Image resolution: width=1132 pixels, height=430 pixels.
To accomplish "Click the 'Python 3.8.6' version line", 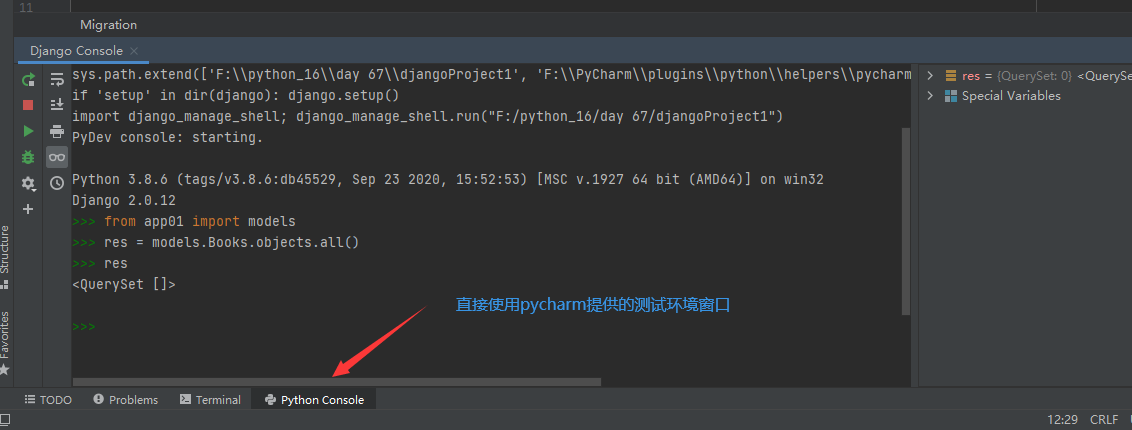I will 448,180.
